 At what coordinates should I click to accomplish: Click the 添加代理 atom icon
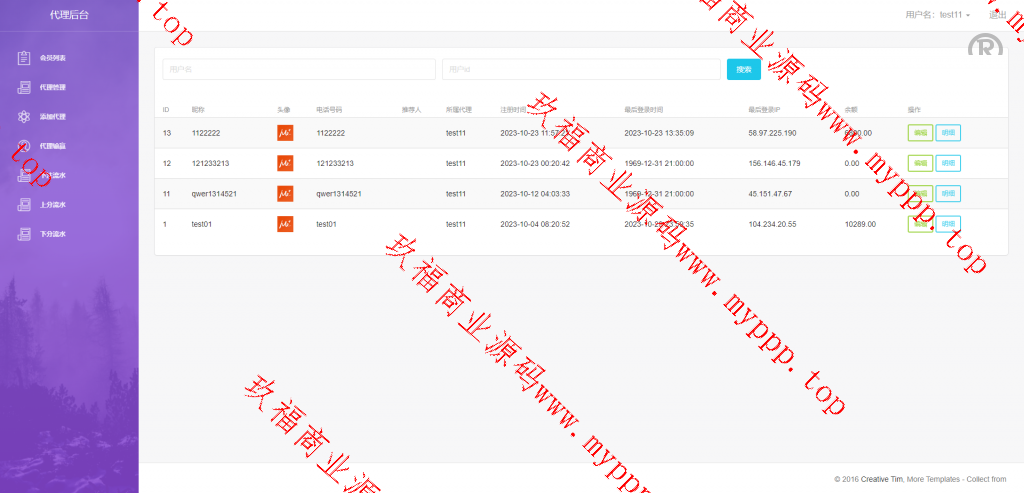point(24,117)
